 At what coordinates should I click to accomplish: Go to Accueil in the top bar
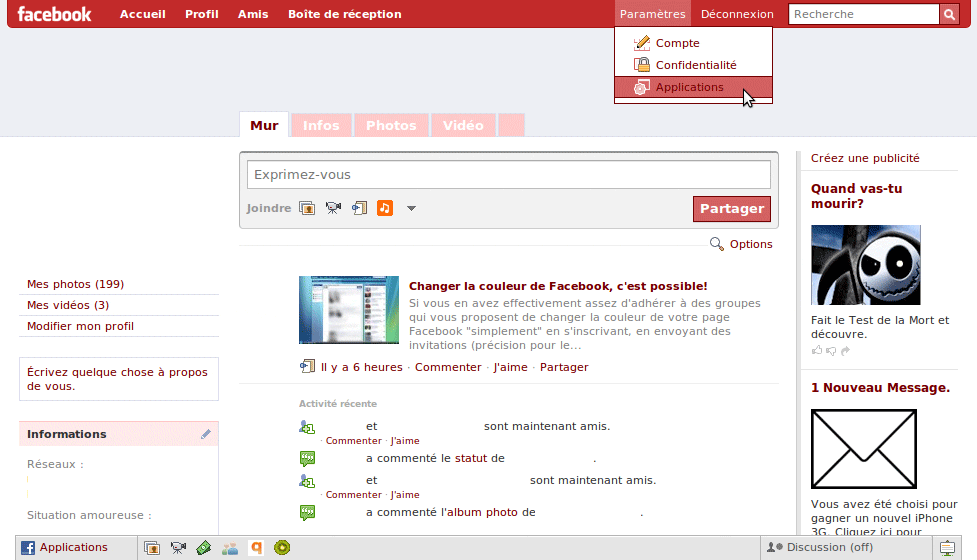(143, 14)
